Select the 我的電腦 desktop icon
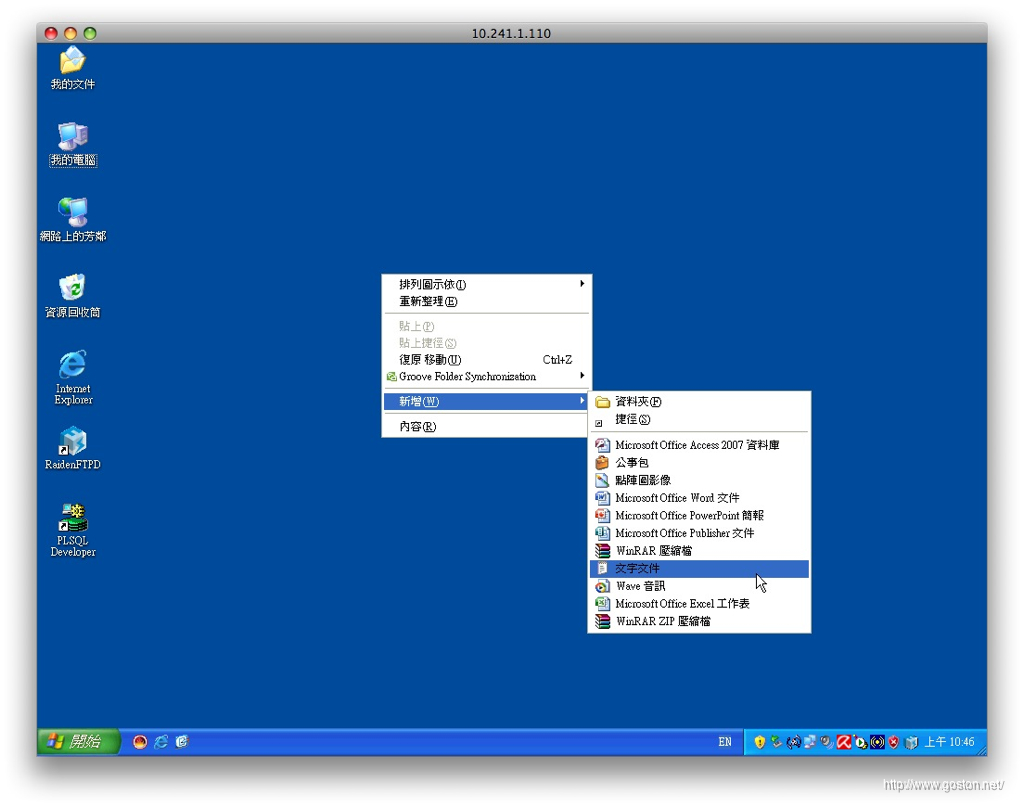Image resolution: width=1024 pixels, height=807 pixels. (73, 144)
